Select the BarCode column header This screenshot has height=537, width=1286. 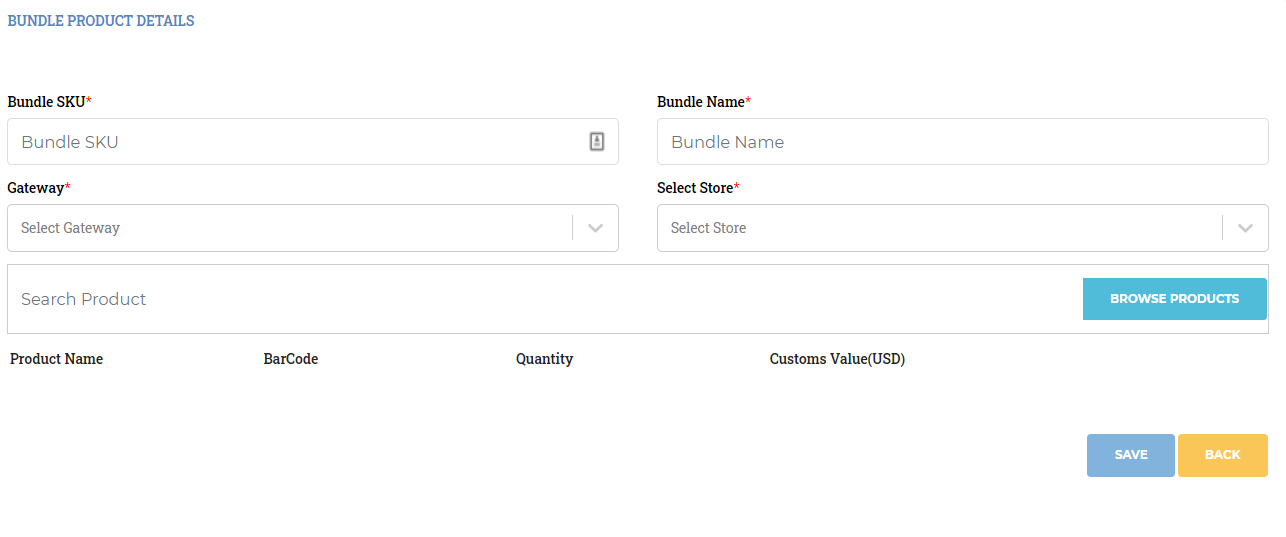click(x=291, y=359)
